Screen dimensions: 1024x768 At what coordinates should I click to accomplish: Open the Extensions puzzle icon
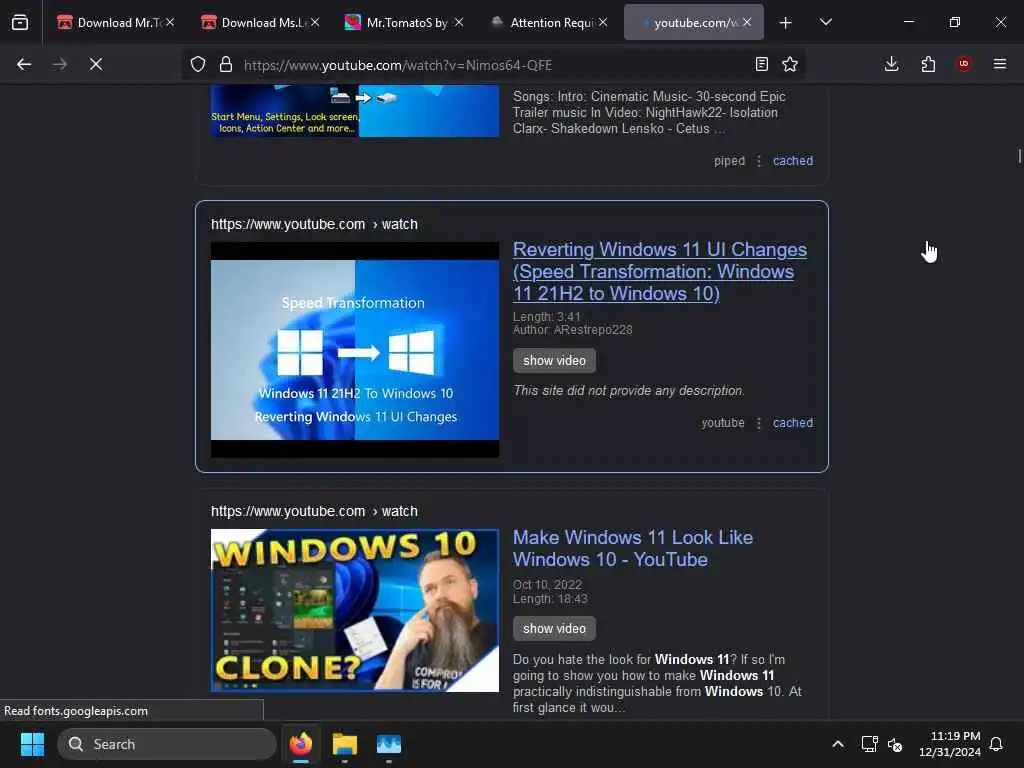pos(928,64)
